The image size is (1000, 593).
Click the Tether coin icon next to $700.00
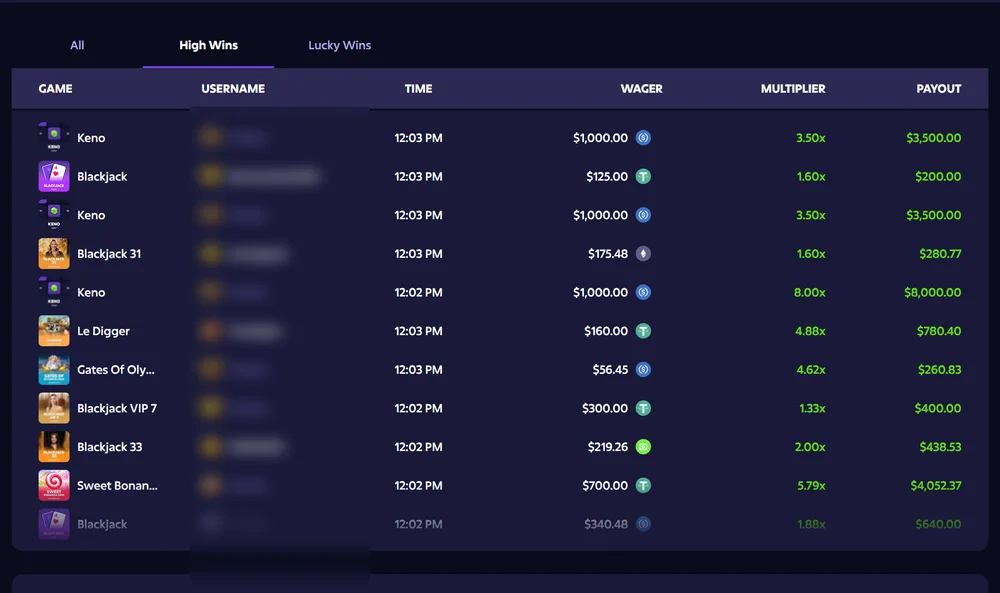pyautogui.click(x=643, y=486)
